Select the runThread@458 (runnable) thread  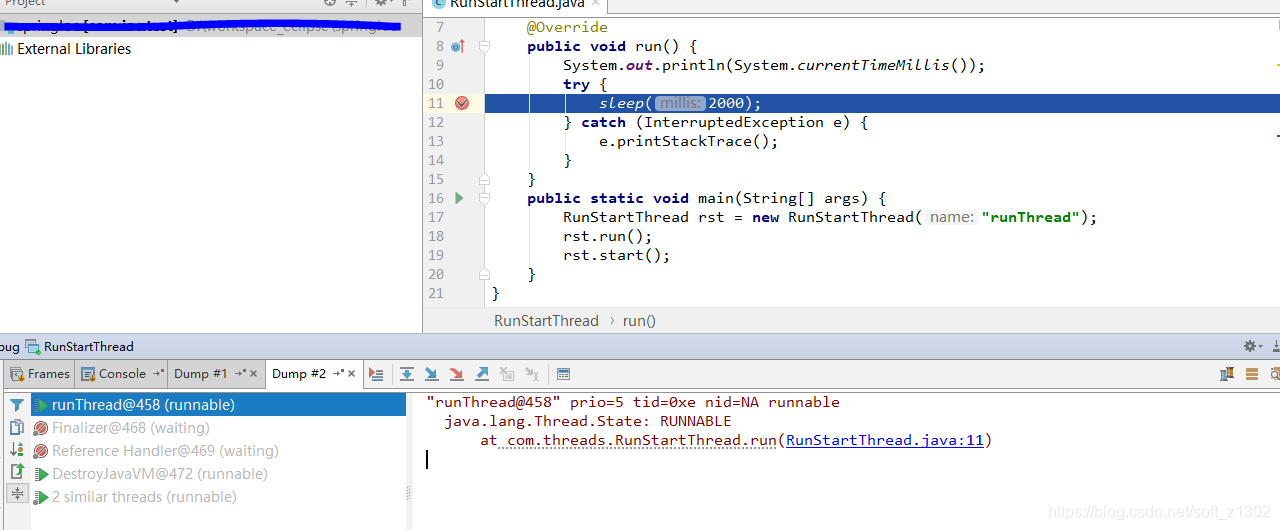(219, 405)
